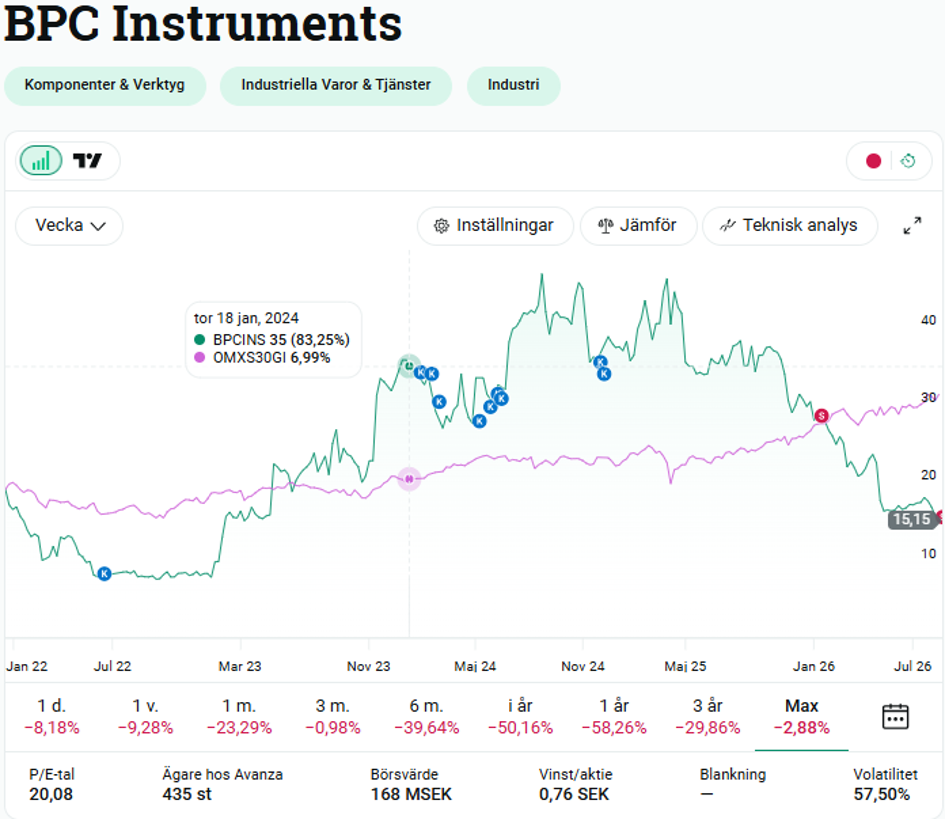Expand chart to fullscreen

(x=912, y=225)
